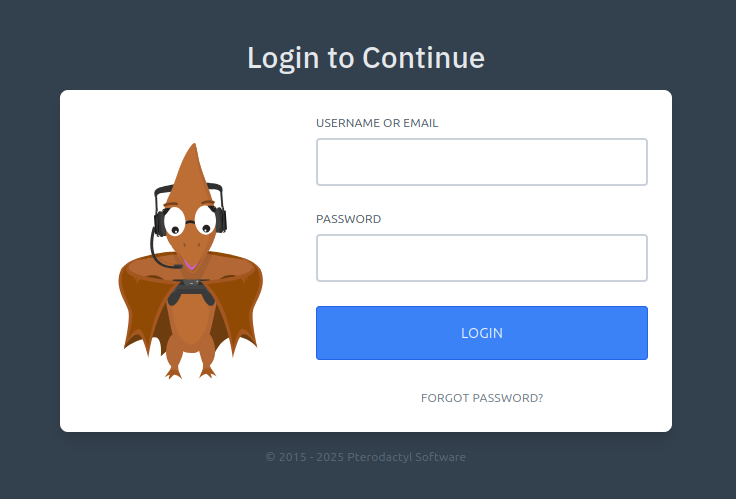Click the mascot's pointed head crest
This screenshot has height=499, width=736.
coord(193,173)
